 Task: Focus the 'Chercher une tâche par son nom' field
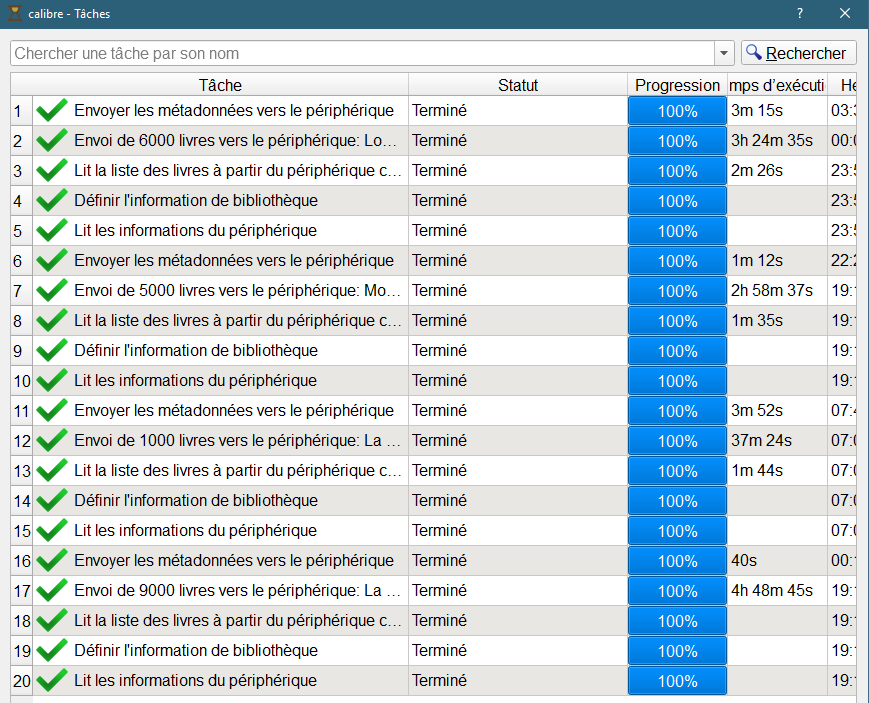[x=363, y=53]
